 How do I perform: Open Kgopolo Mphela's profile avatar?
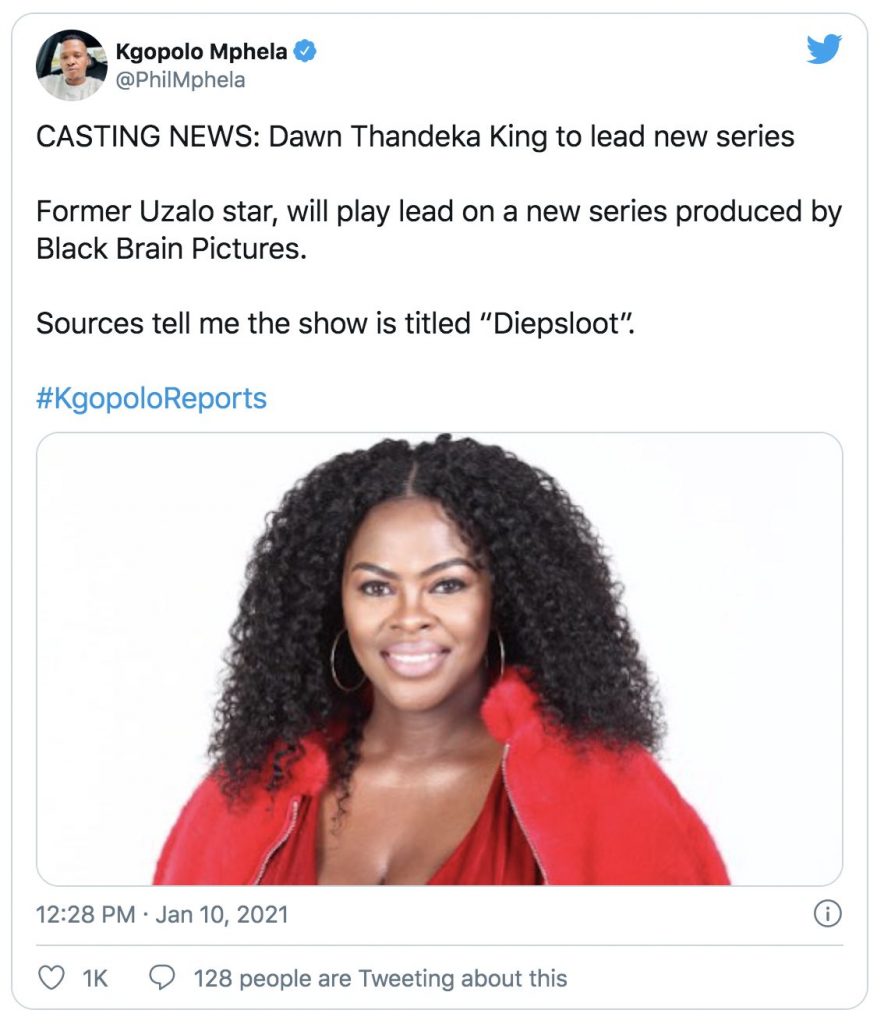tap(71, 65)
